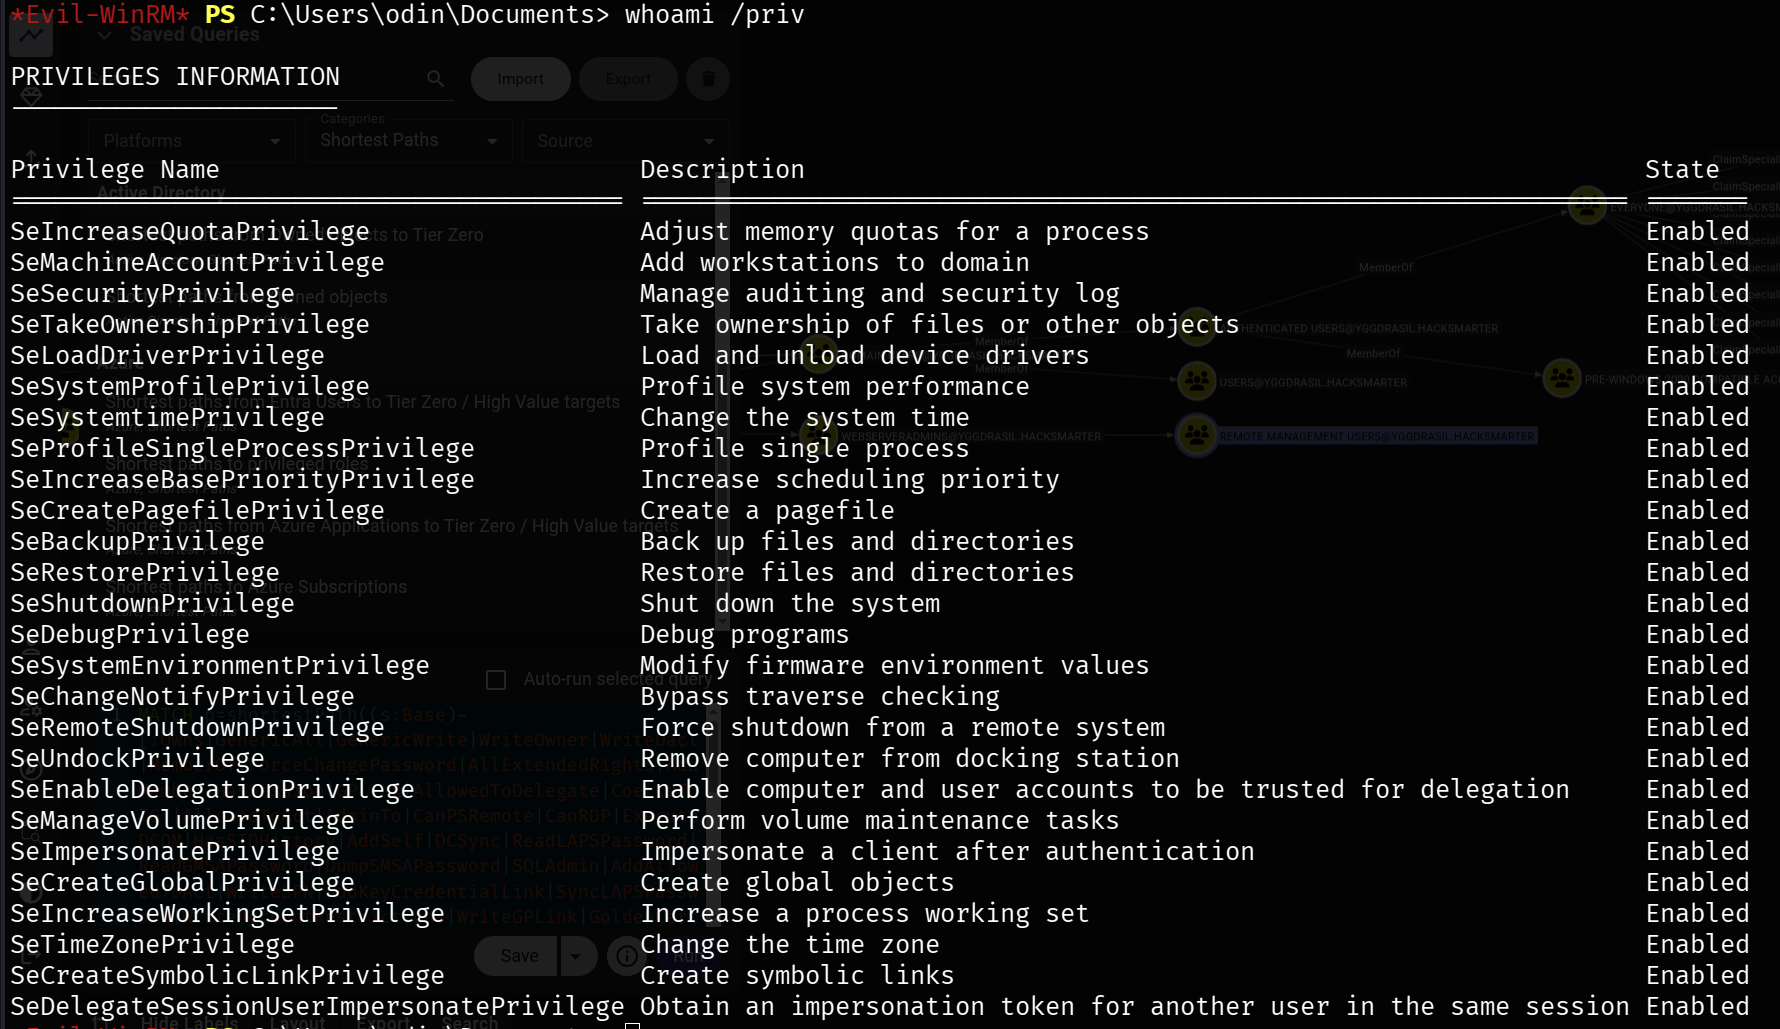Click the 'State' column header
The height and width of the screenshot is (1029, 1780).
[x=1682, y=170]
